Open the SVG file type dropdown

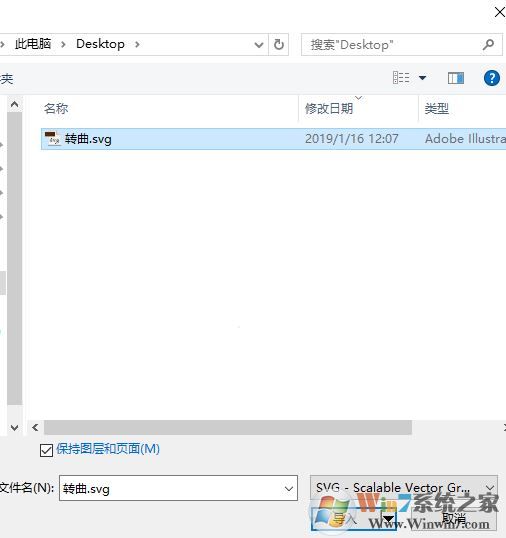[x=490, y=488]
